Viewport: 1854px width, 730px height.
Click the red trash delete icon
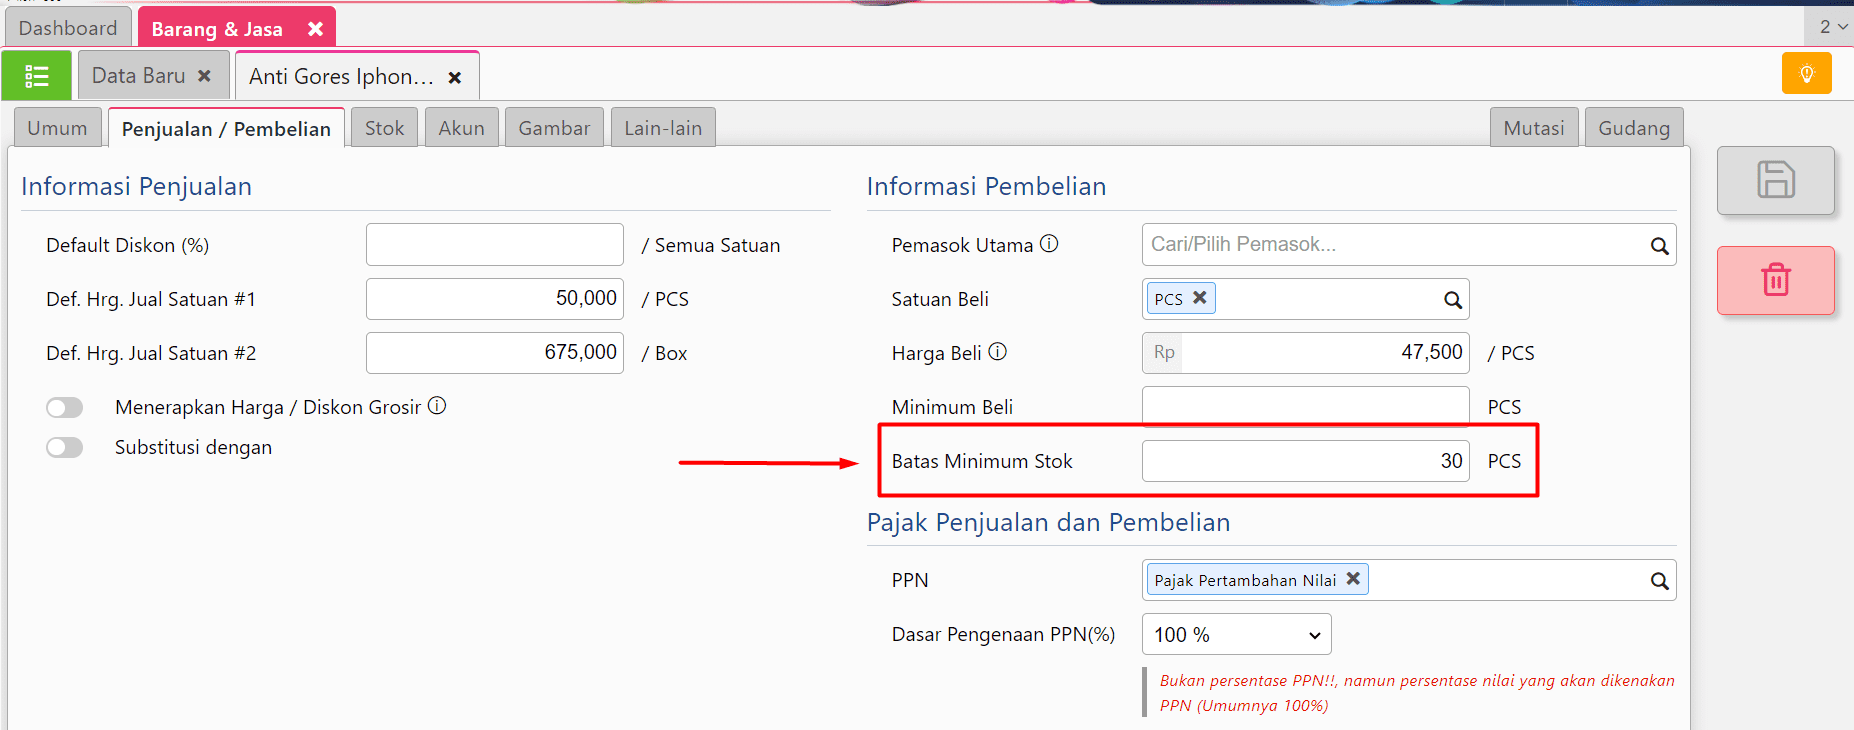pos(1775,280)
